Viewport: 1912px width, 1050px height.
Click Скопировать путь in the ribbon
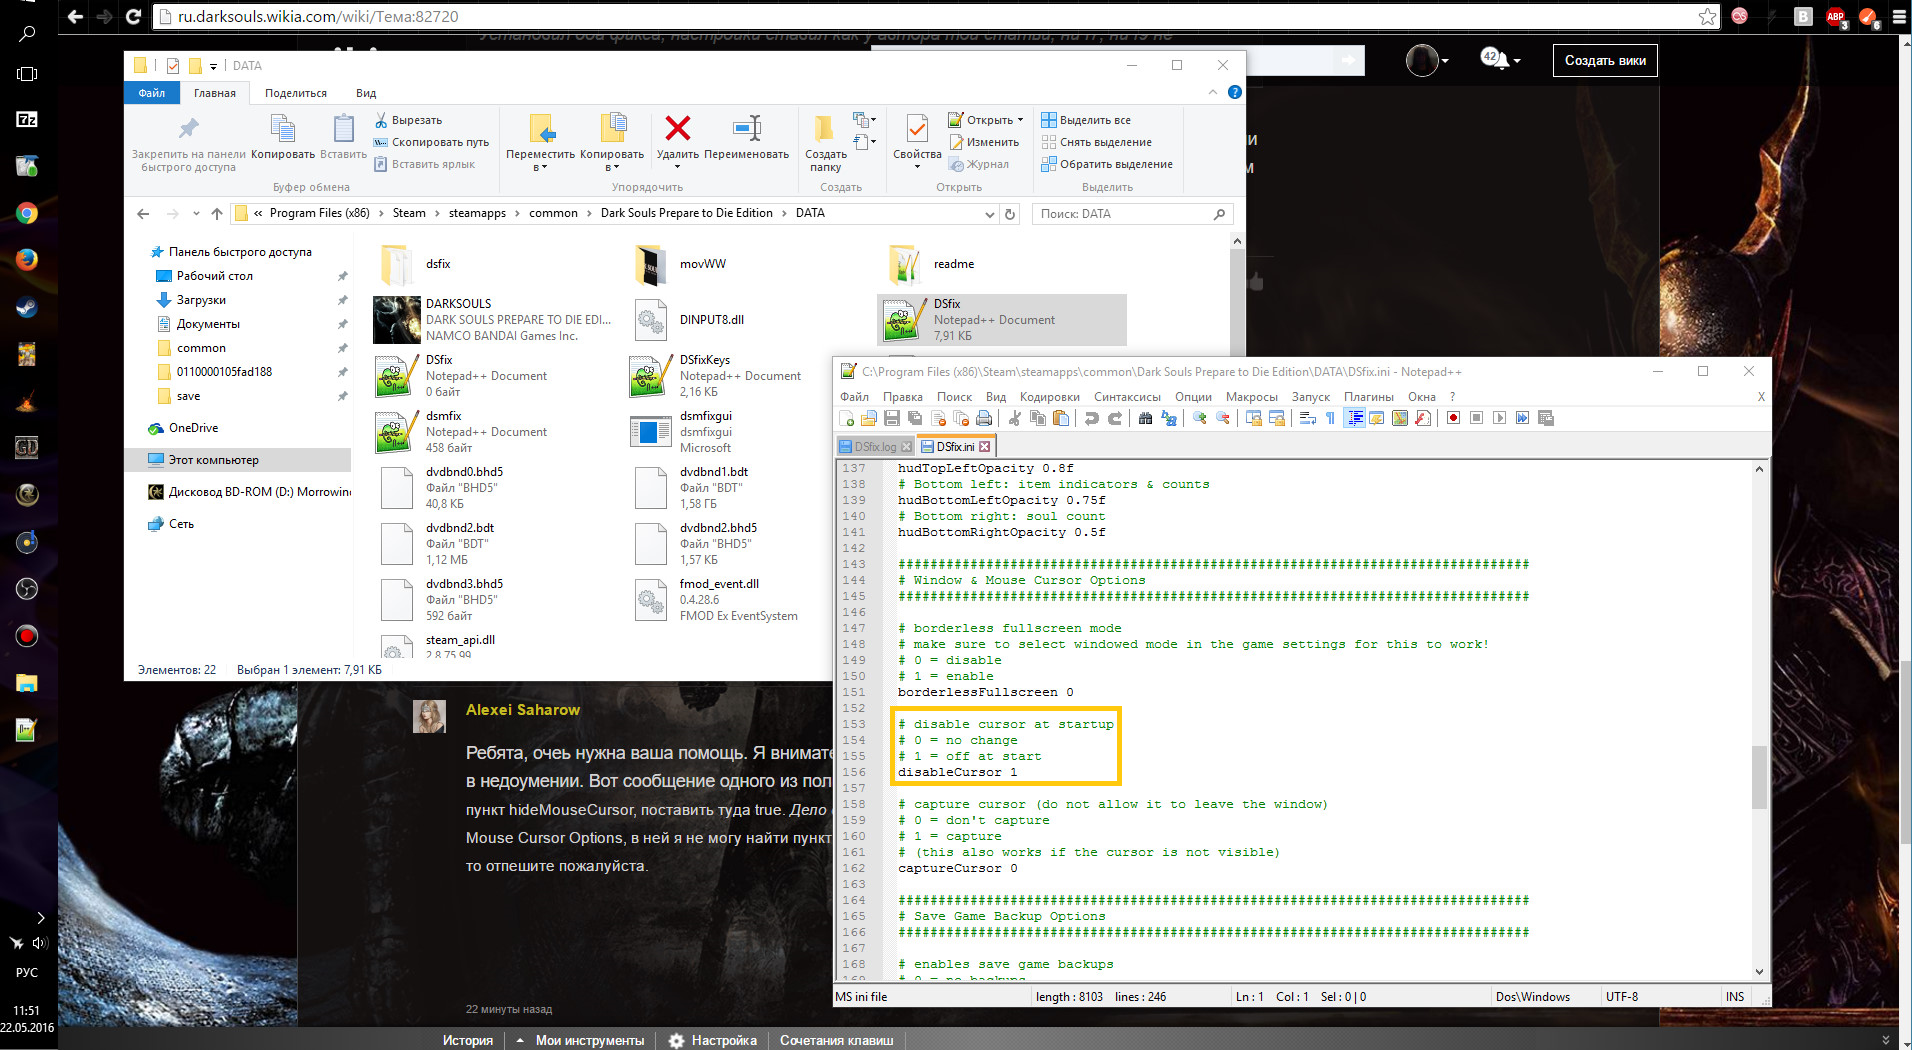pos(431,142)
